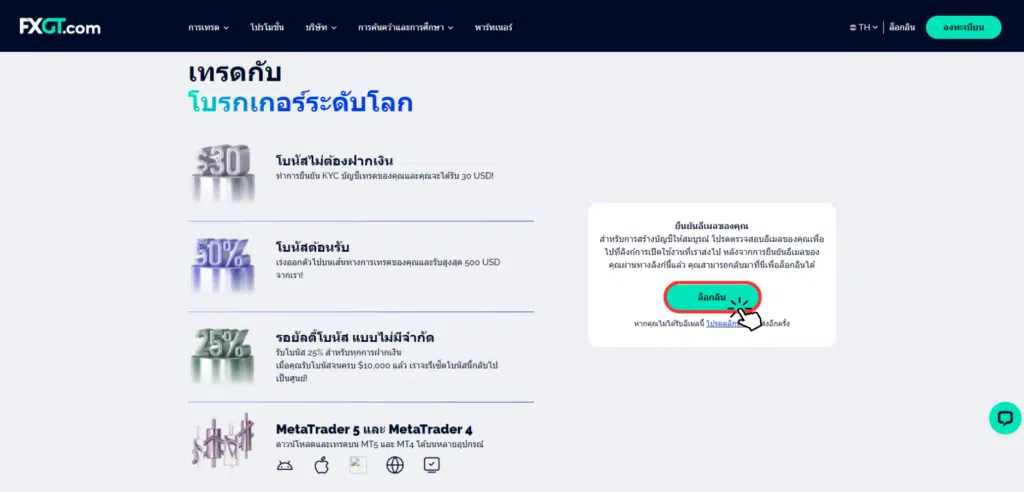Select the โบนัสไม่ต้องฝากเงิน heading
Viewport: 1024px width, 492px height.
(x=334, y=161)
